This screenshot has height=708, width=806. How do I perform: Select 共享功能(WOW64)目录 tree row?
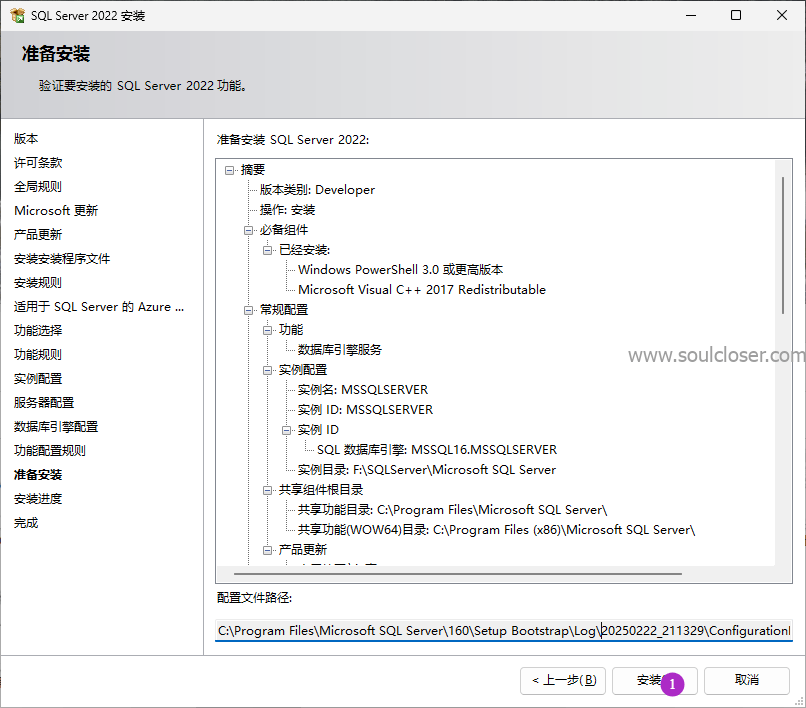tap(497, 531)
